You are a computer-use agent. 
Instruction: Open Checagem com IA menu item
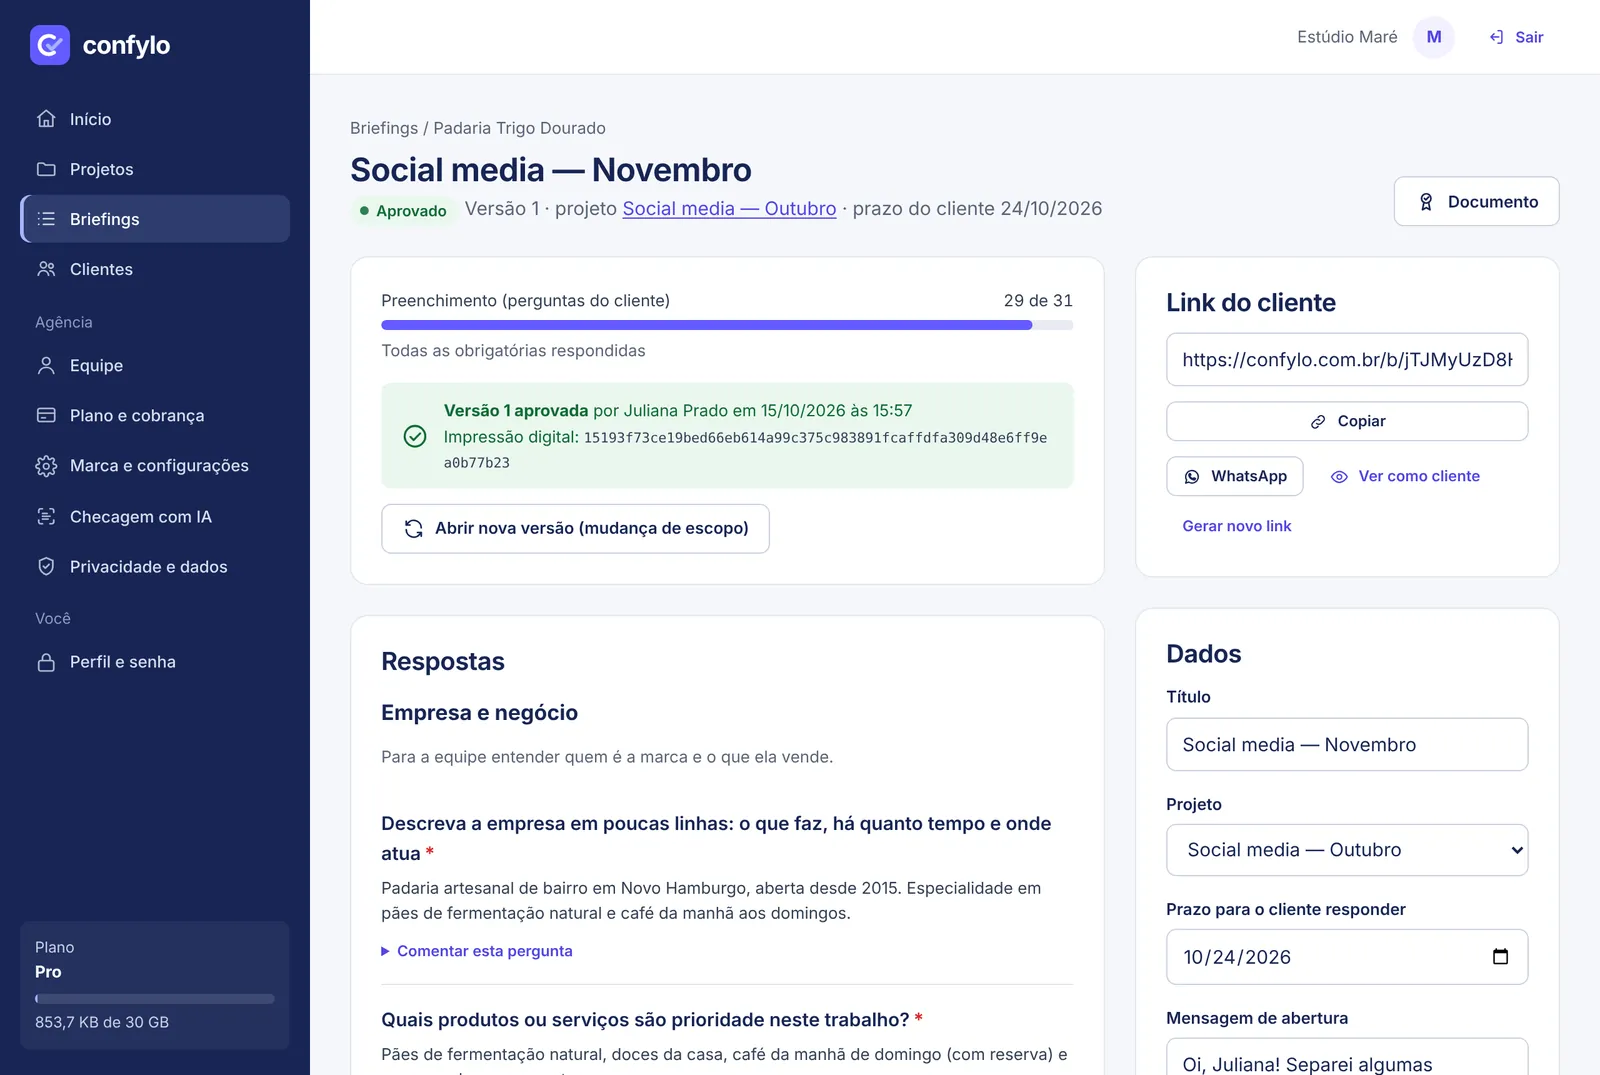click(155, 517)
